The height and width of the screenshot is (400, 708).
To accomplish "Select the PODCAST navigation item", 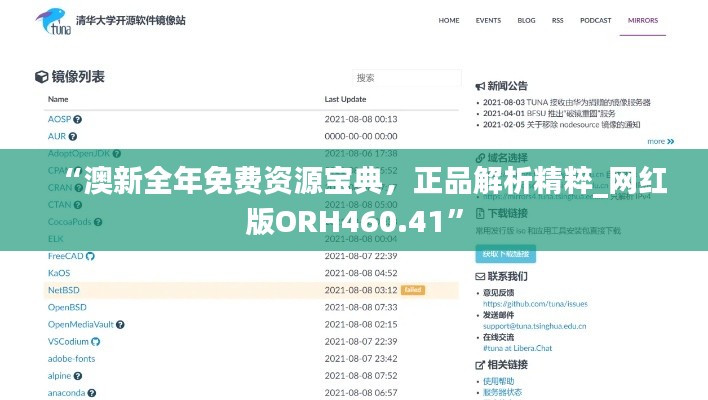I will (x=596, y=20).
